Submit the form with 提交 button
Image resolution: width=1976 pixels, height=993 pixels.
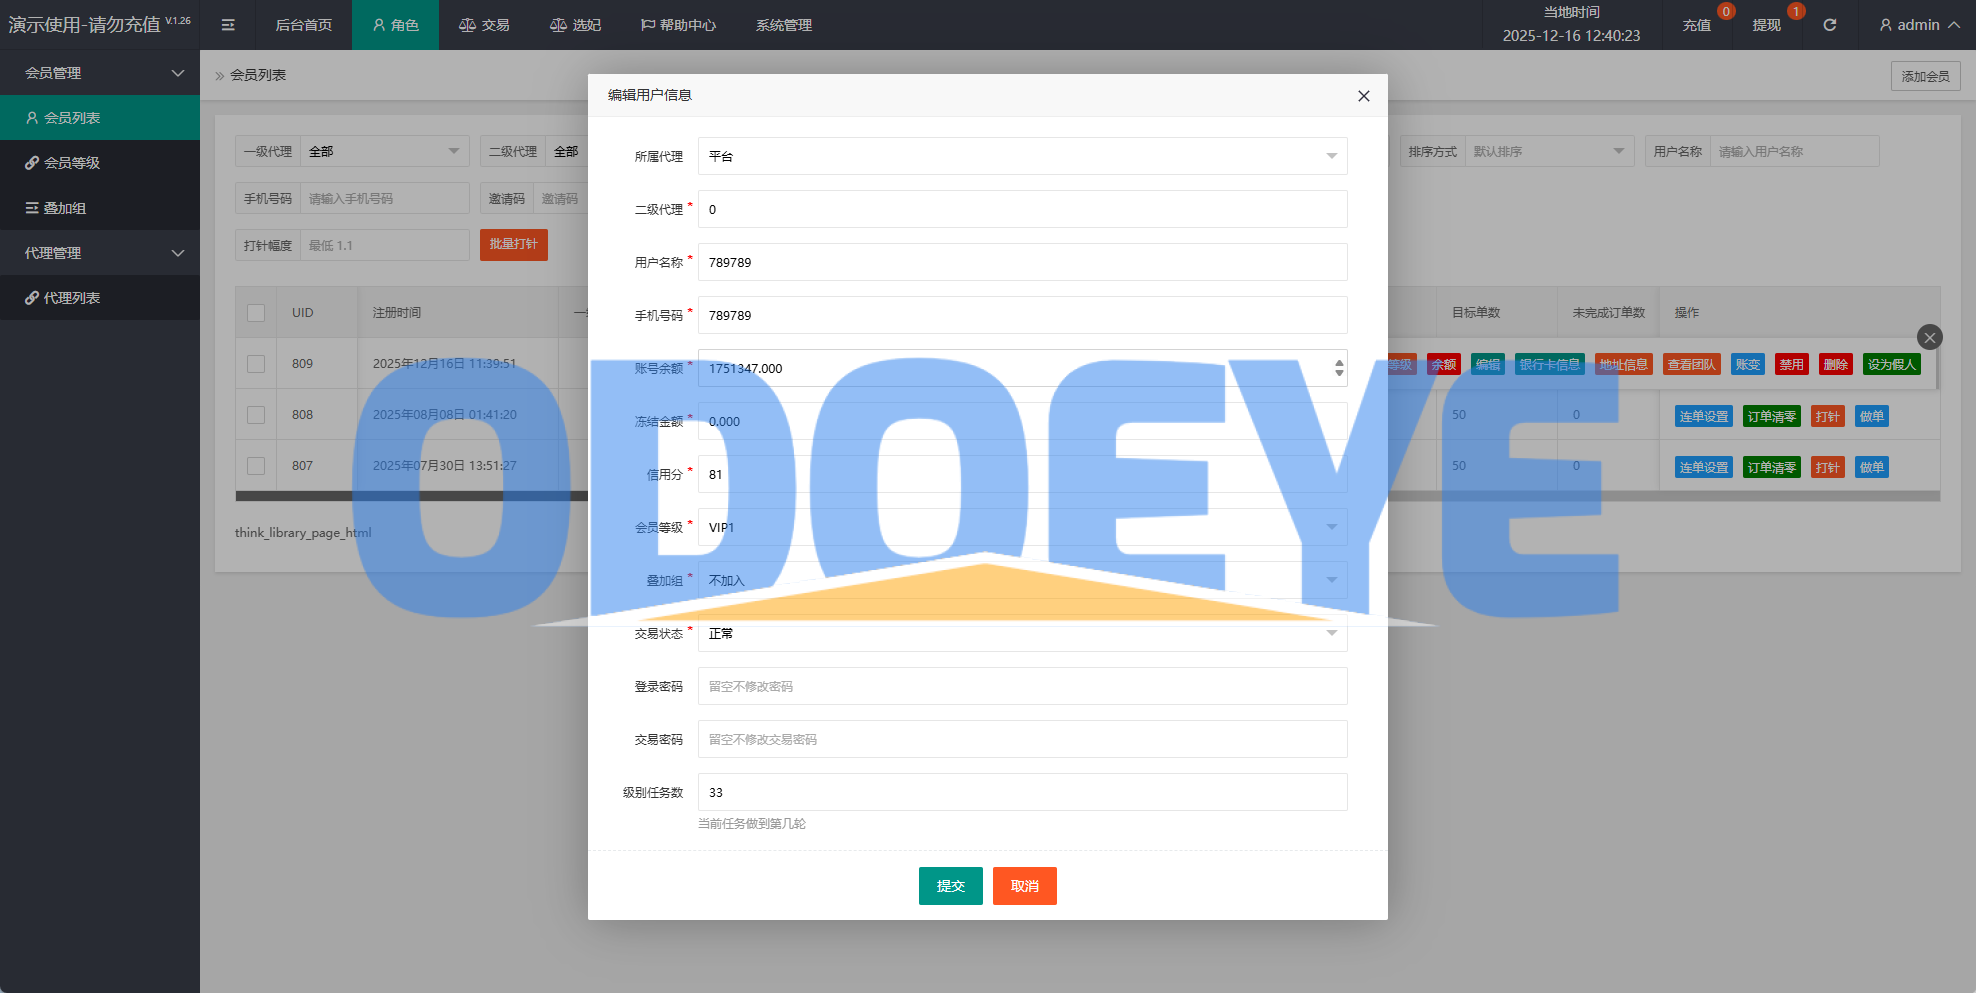950,886
